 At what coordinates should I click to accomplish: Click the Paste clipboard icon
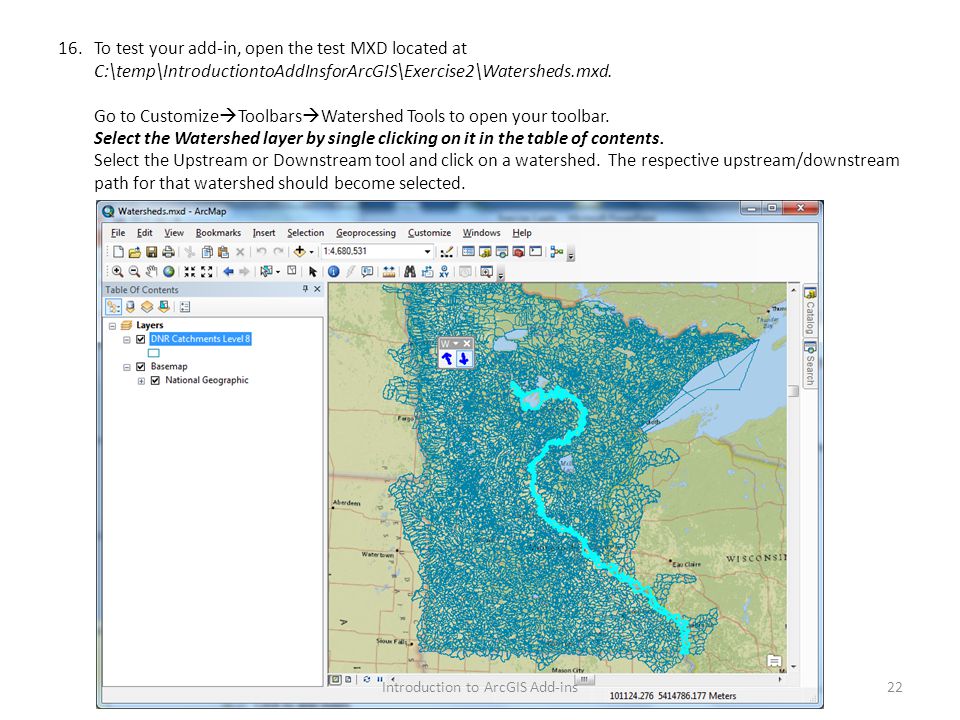[x=223, y=252]
